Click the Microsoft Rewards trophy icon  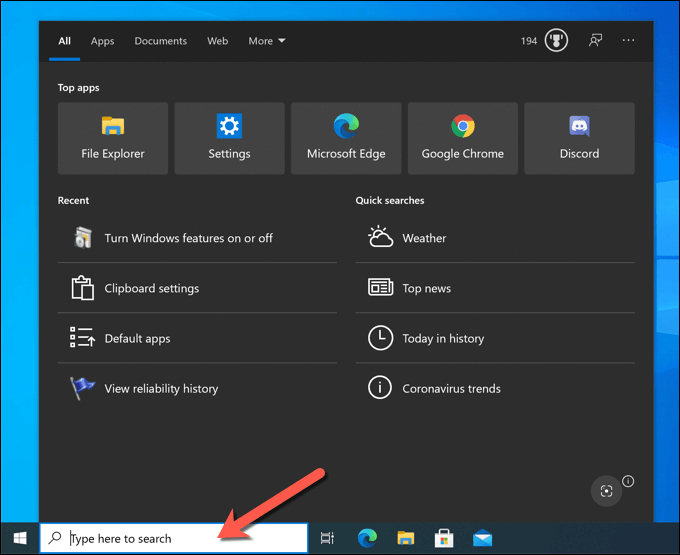[558, 41]
